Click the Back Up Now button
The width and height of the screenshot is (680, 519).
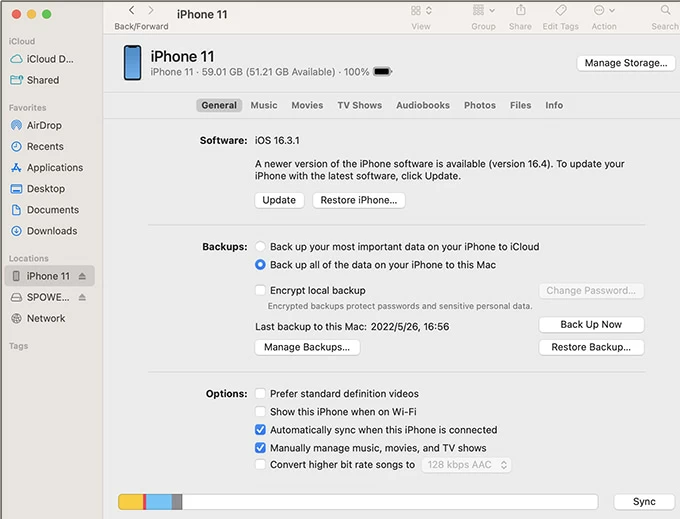591,325
